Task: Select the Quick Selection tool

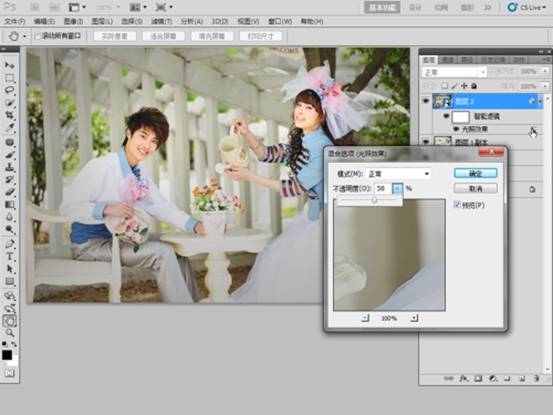Action: [10, 103]
